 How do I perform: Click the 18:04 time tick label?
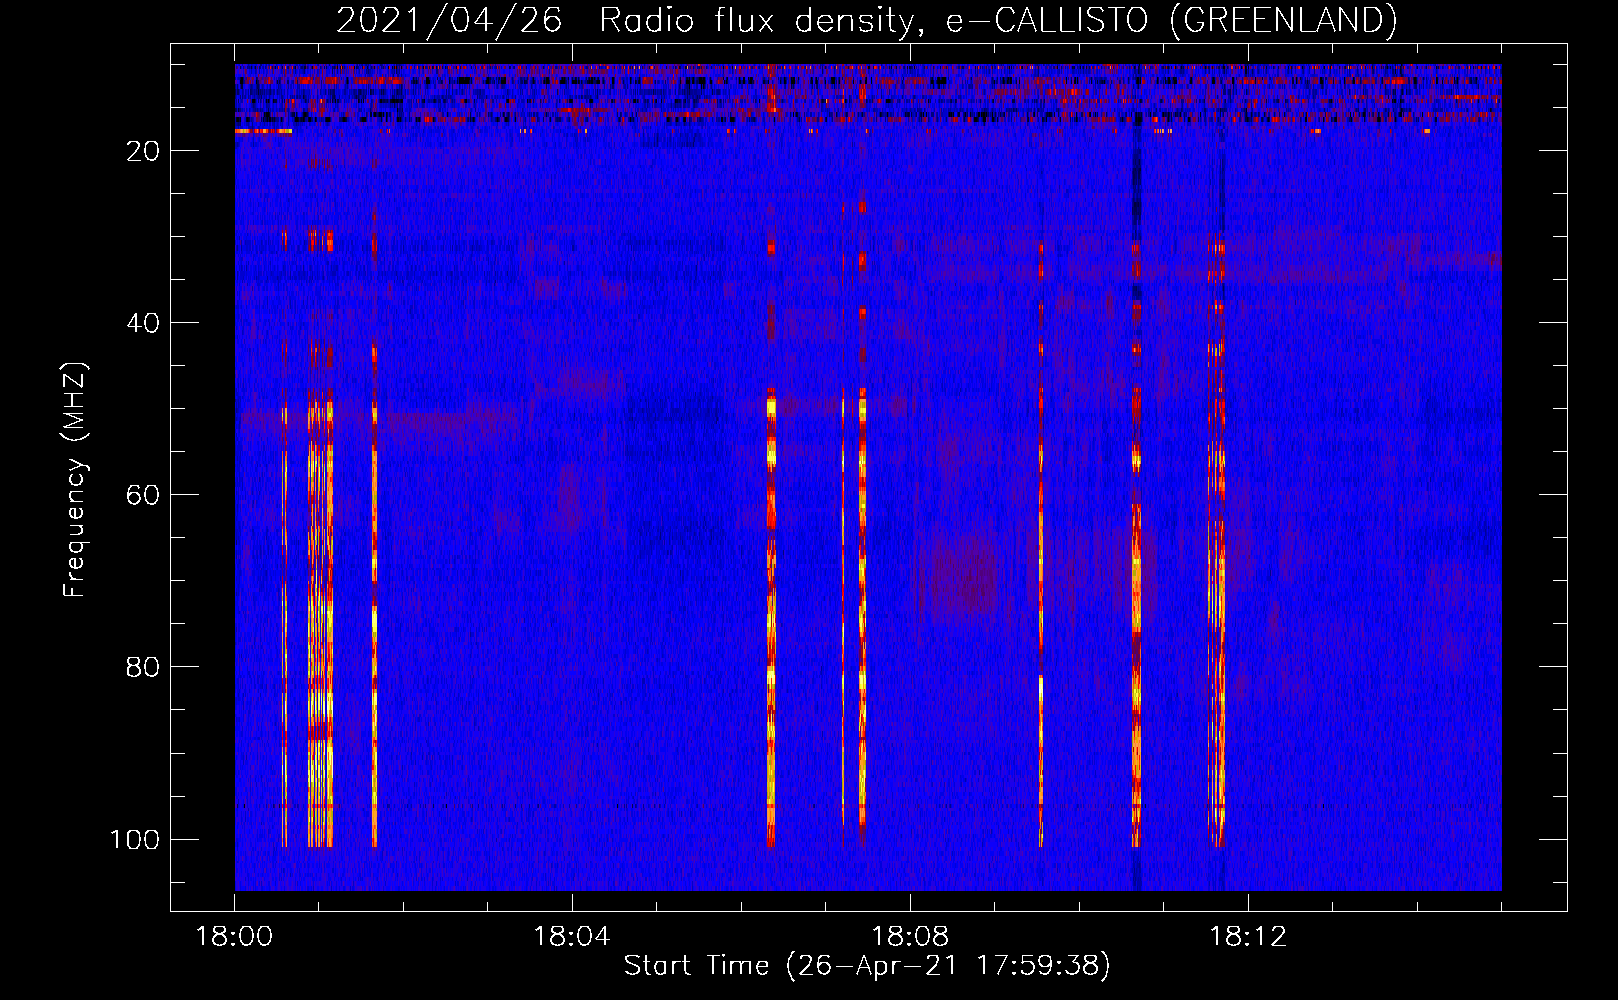[572, 937]
